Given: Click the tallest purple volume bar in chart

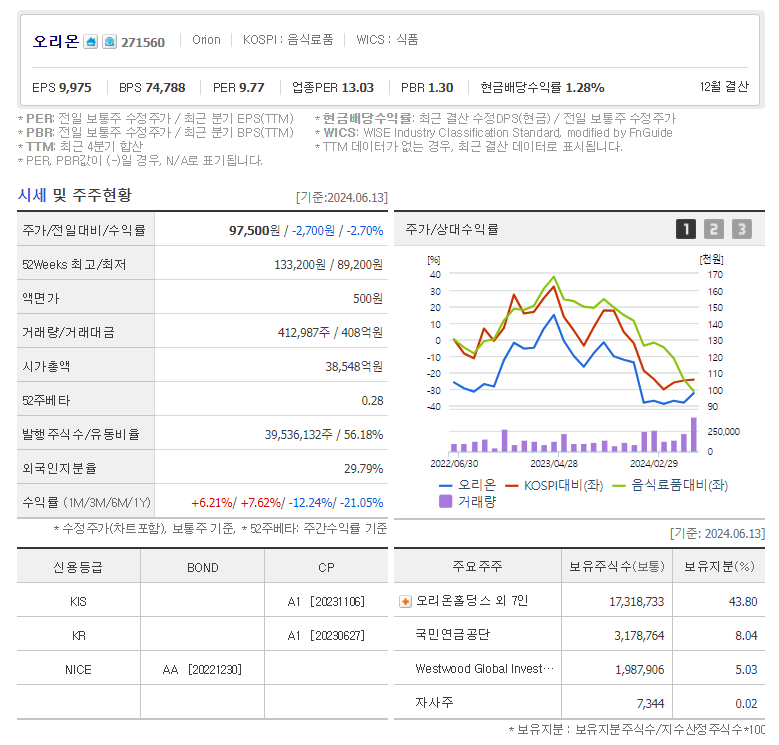Looking at the screenshot, I should (x=694, y=435).
